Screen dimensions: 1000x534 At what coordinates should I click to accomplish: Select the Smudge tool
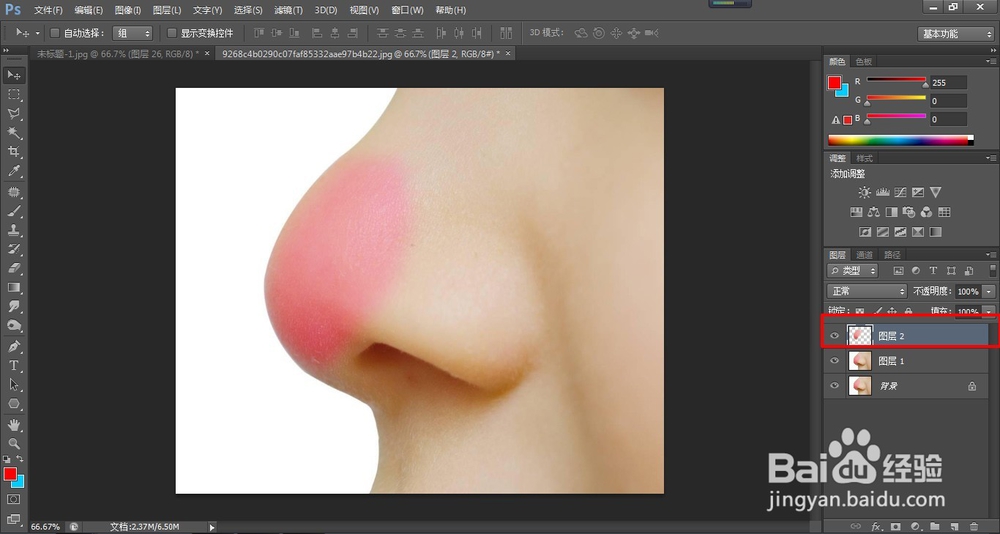(14, 307)
